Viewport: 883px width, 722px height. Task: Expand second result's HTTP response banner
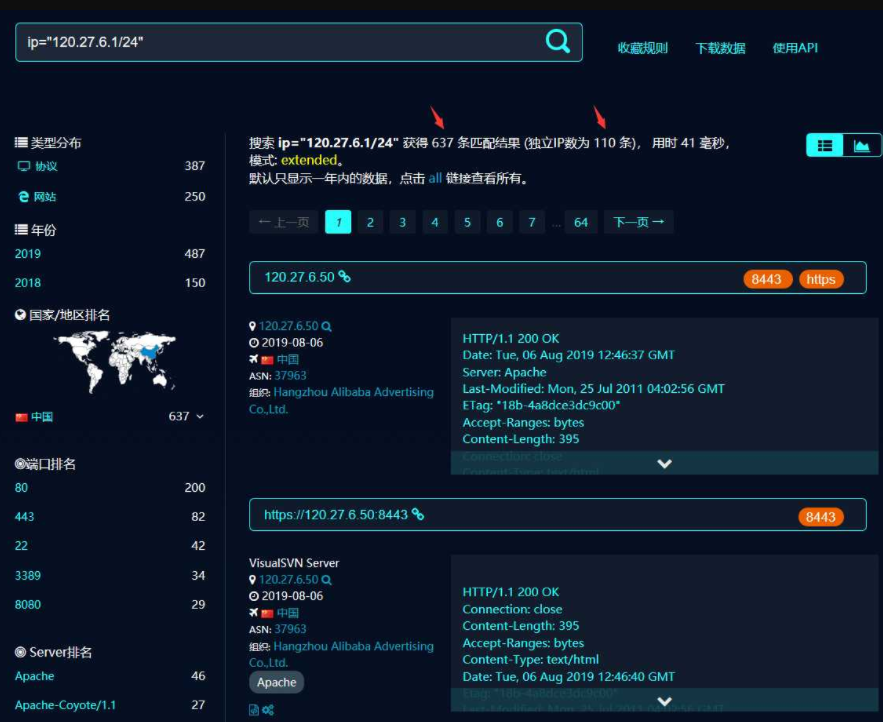[665, 701]
